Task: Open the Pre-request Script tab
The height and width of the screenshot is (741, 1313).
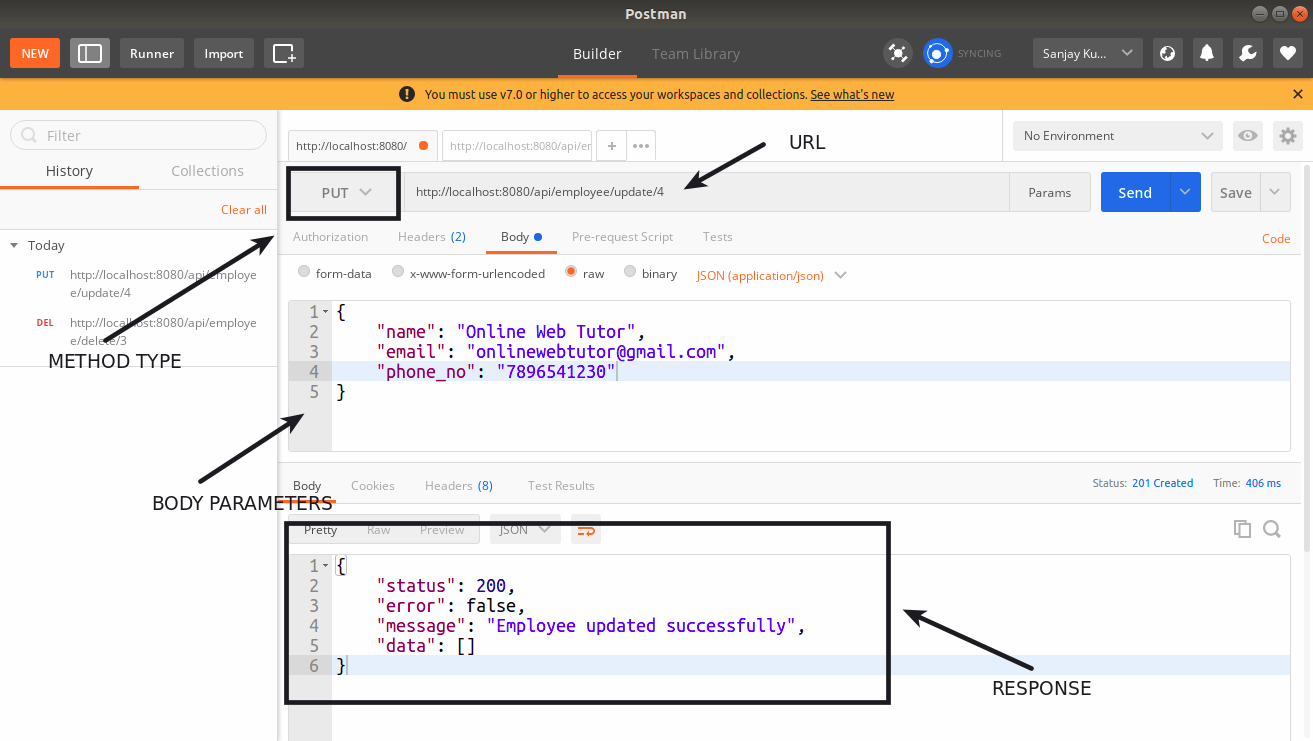Action: (x=622, y=236)
